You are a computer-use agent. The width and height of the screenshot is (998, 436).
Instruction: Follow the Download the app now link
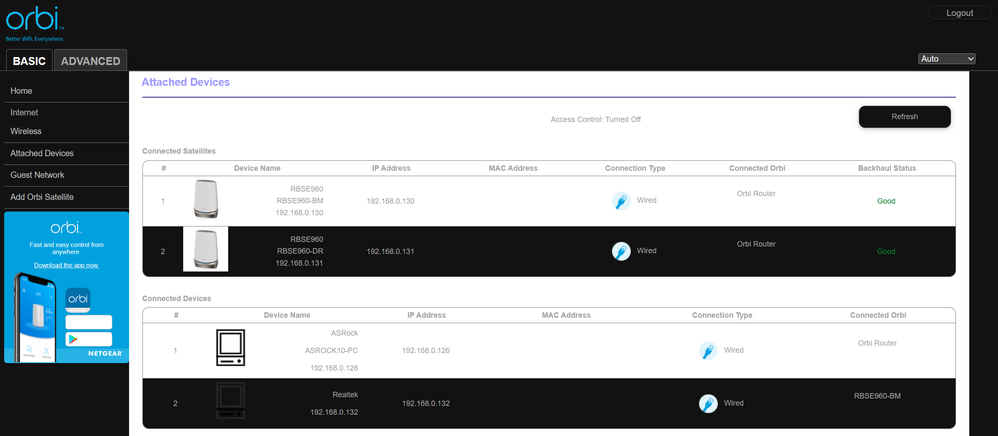pyautogui.click(x=66, y=265)
